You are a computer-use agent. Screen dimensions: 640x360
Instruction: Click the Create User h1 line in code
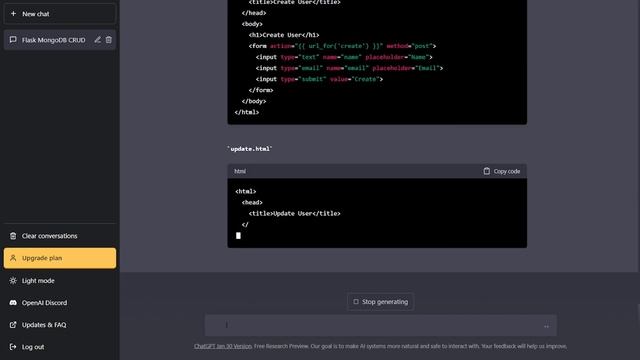(284, 35)
